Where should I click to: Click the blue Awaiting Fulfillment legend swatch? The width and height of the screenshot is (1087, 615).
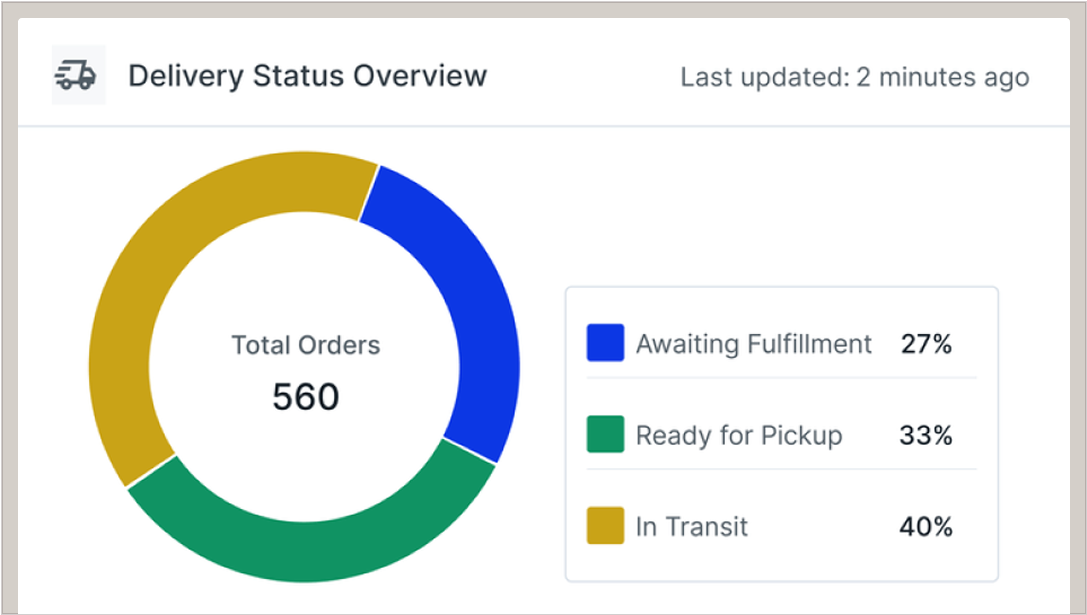click(605, 343)
